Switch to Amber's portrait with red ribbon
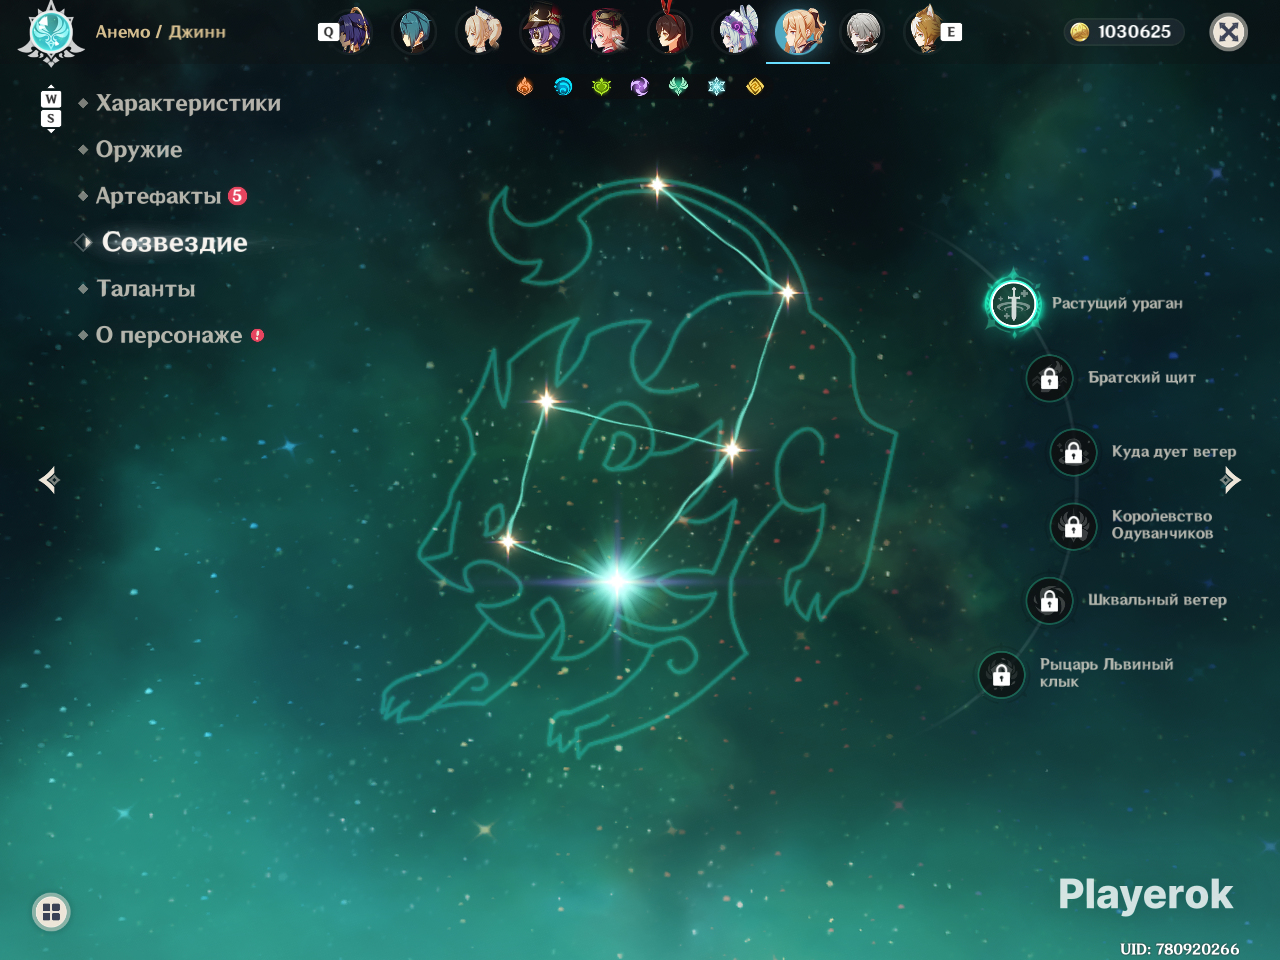This screenshot has width=1280, height=960. coord(670,31)
